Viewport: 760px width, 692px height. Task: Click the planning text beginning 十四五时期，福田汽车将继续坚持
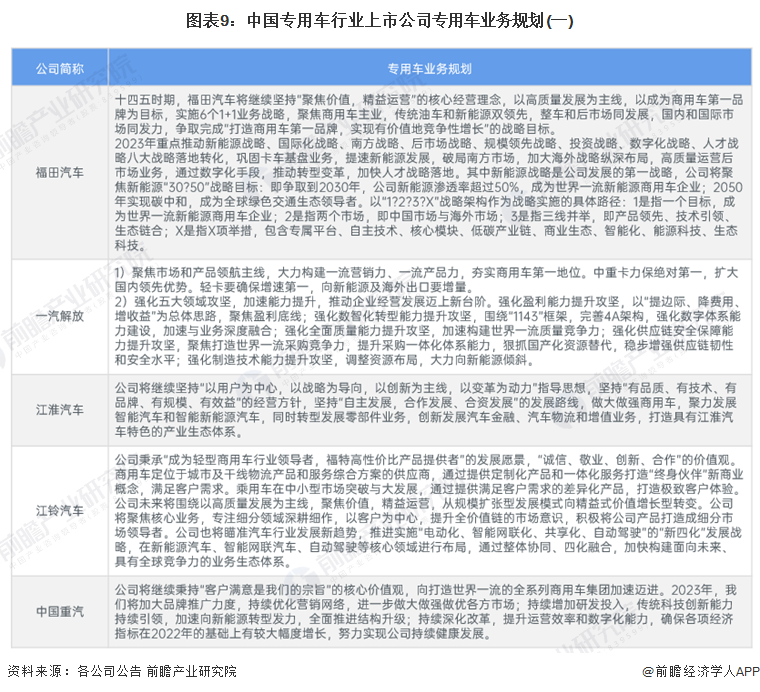coord(429,173)
